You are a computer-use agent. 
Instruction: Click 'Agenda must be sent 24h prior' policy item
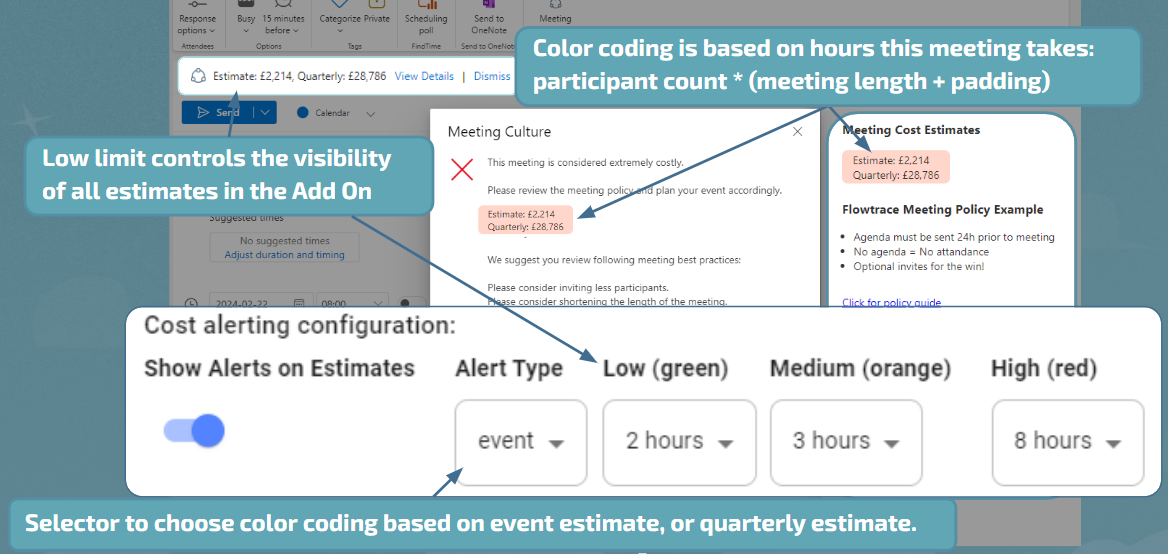click(x=954, y=238)
